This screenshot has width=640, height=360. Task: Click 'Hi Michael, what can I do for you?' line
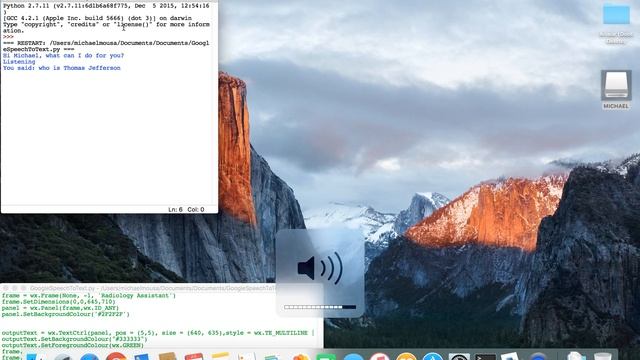pyautogui.click(x=63, y=56)
